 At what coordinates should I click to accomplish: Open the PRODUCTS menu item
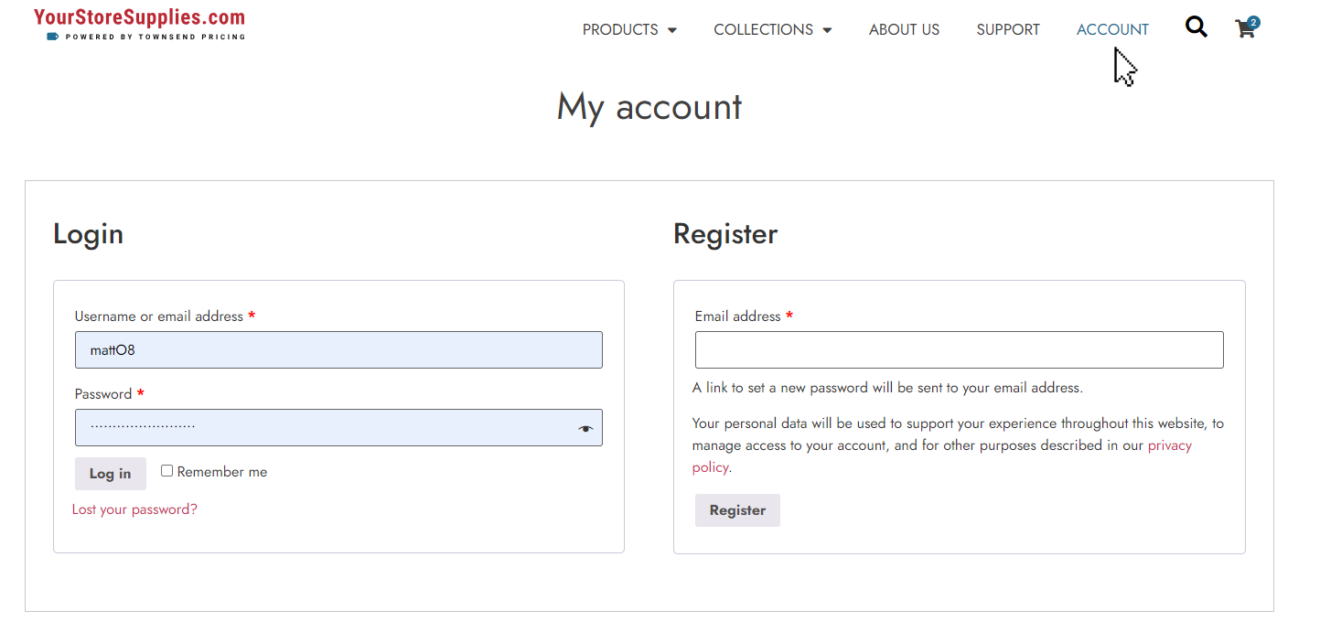pos(620,30)
